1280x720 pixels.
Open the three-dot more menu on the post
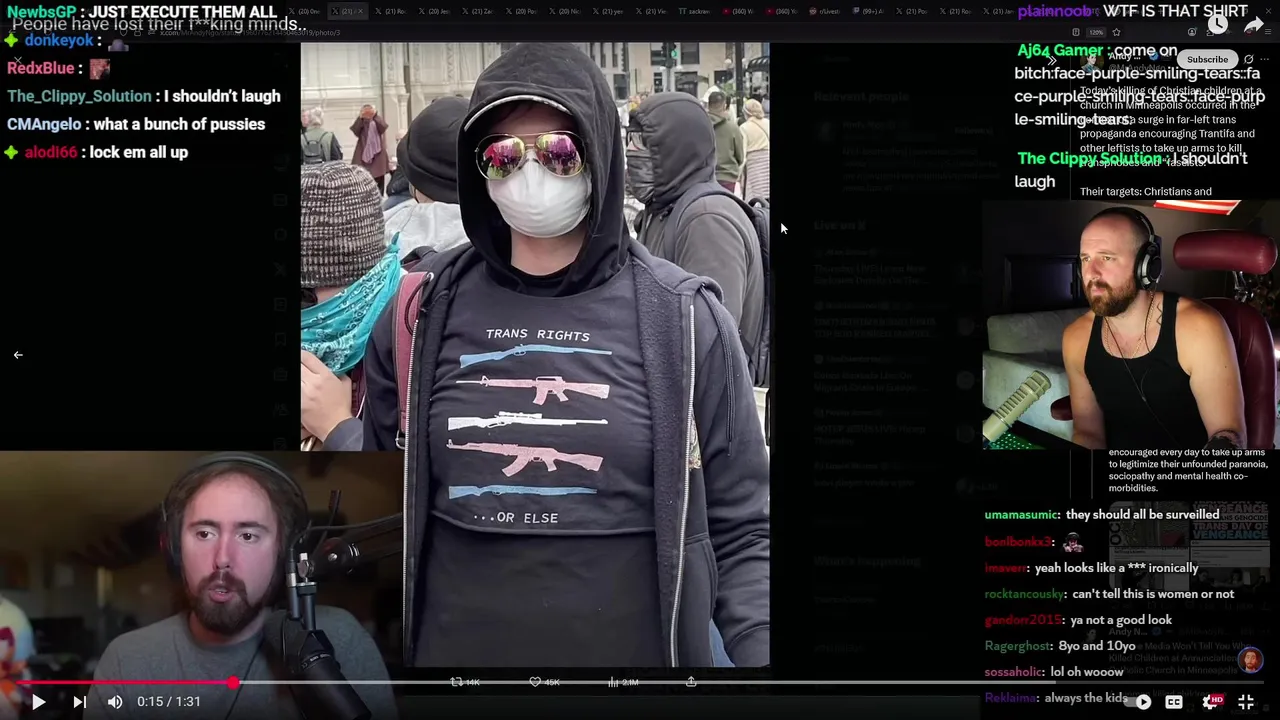1265,59
